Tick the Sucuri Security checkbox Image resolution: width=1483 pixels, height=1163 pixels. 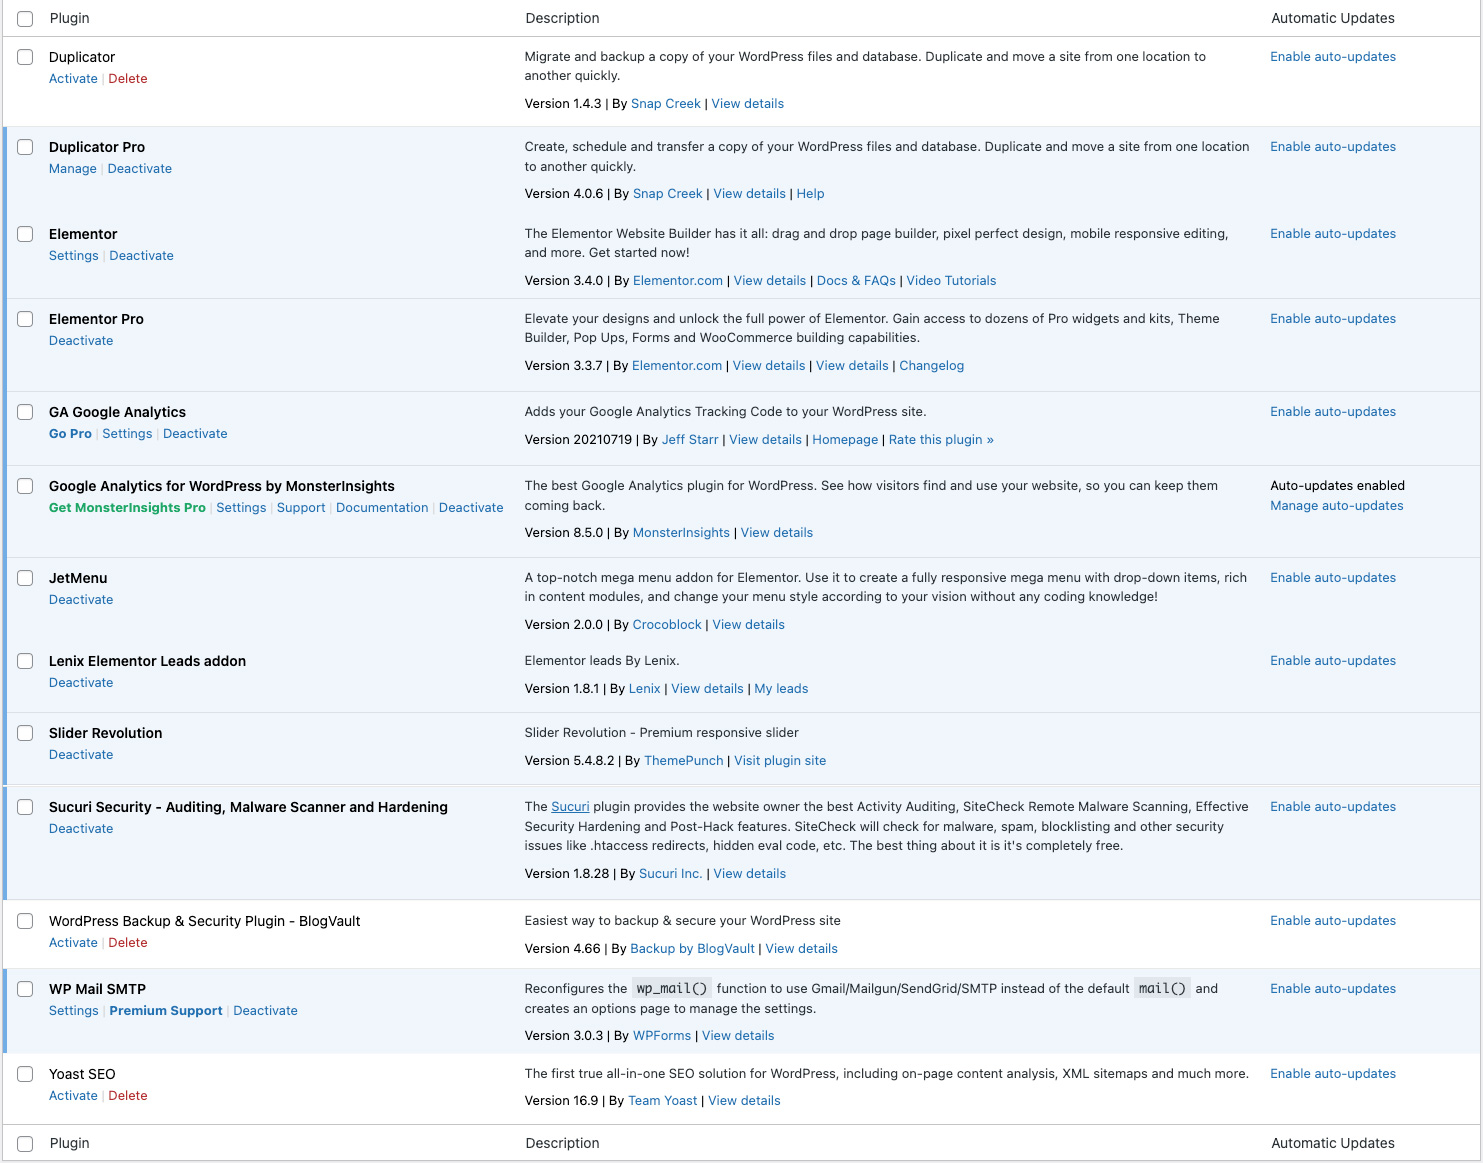click(x=25, y=807)
